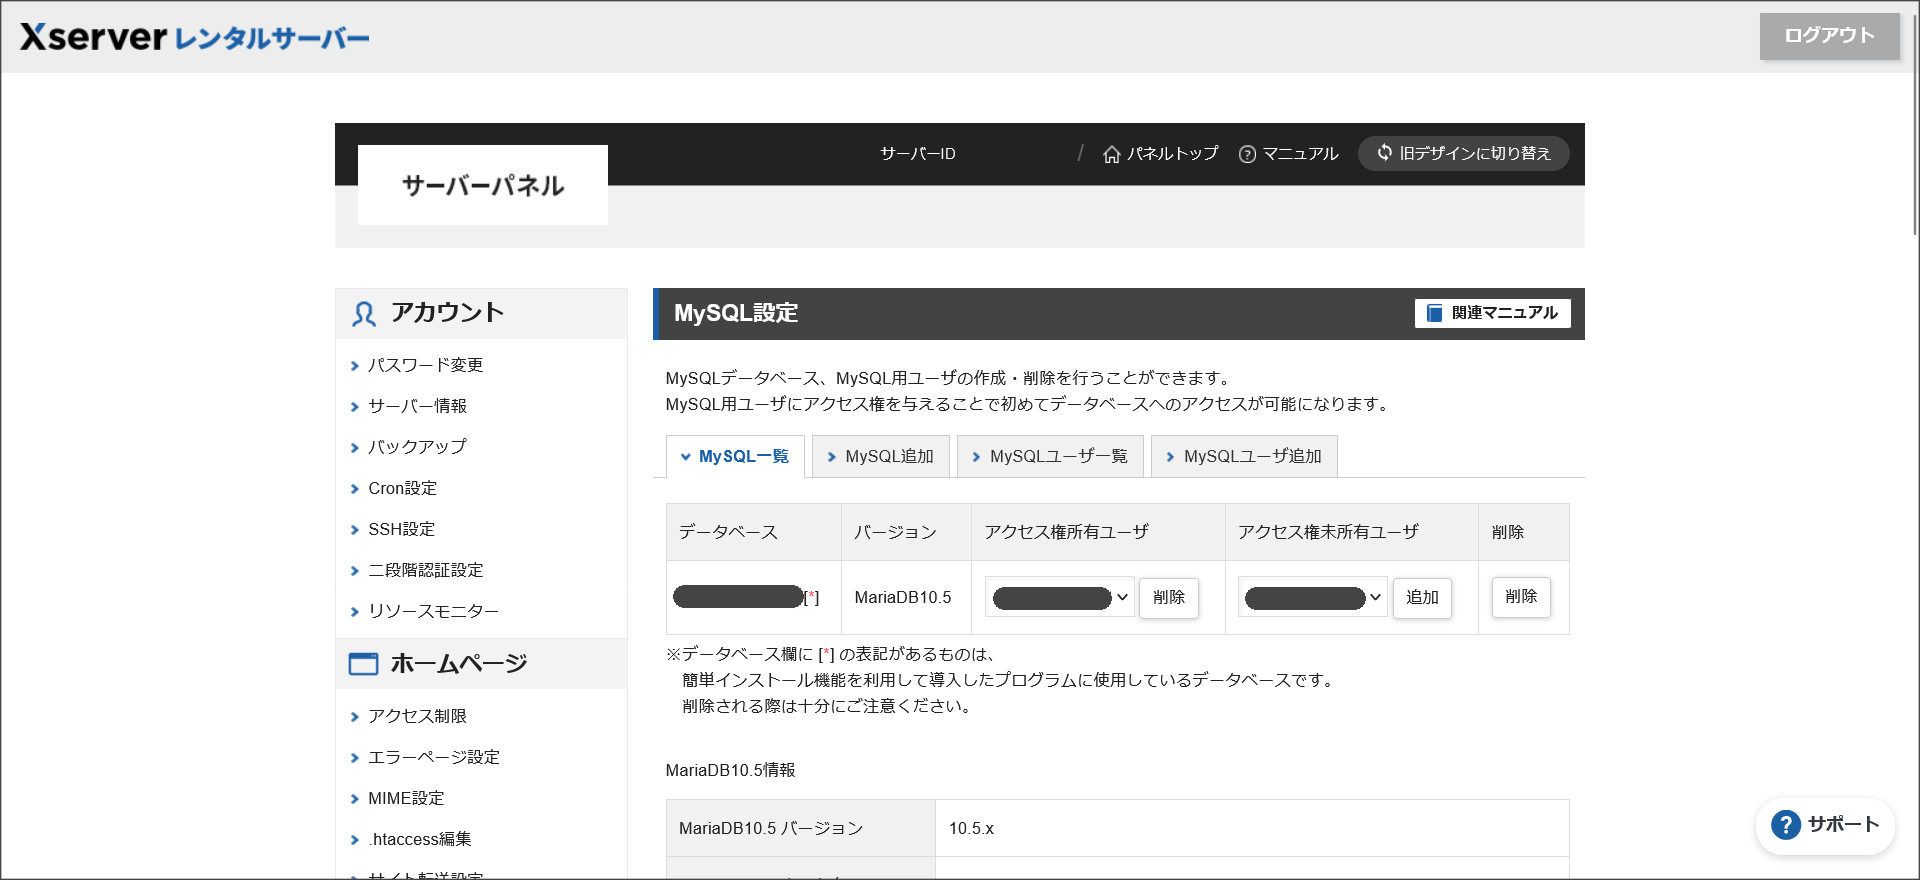Open 二段階認証設定 in sidebar

pyautogui.click(x=425, y=570)
